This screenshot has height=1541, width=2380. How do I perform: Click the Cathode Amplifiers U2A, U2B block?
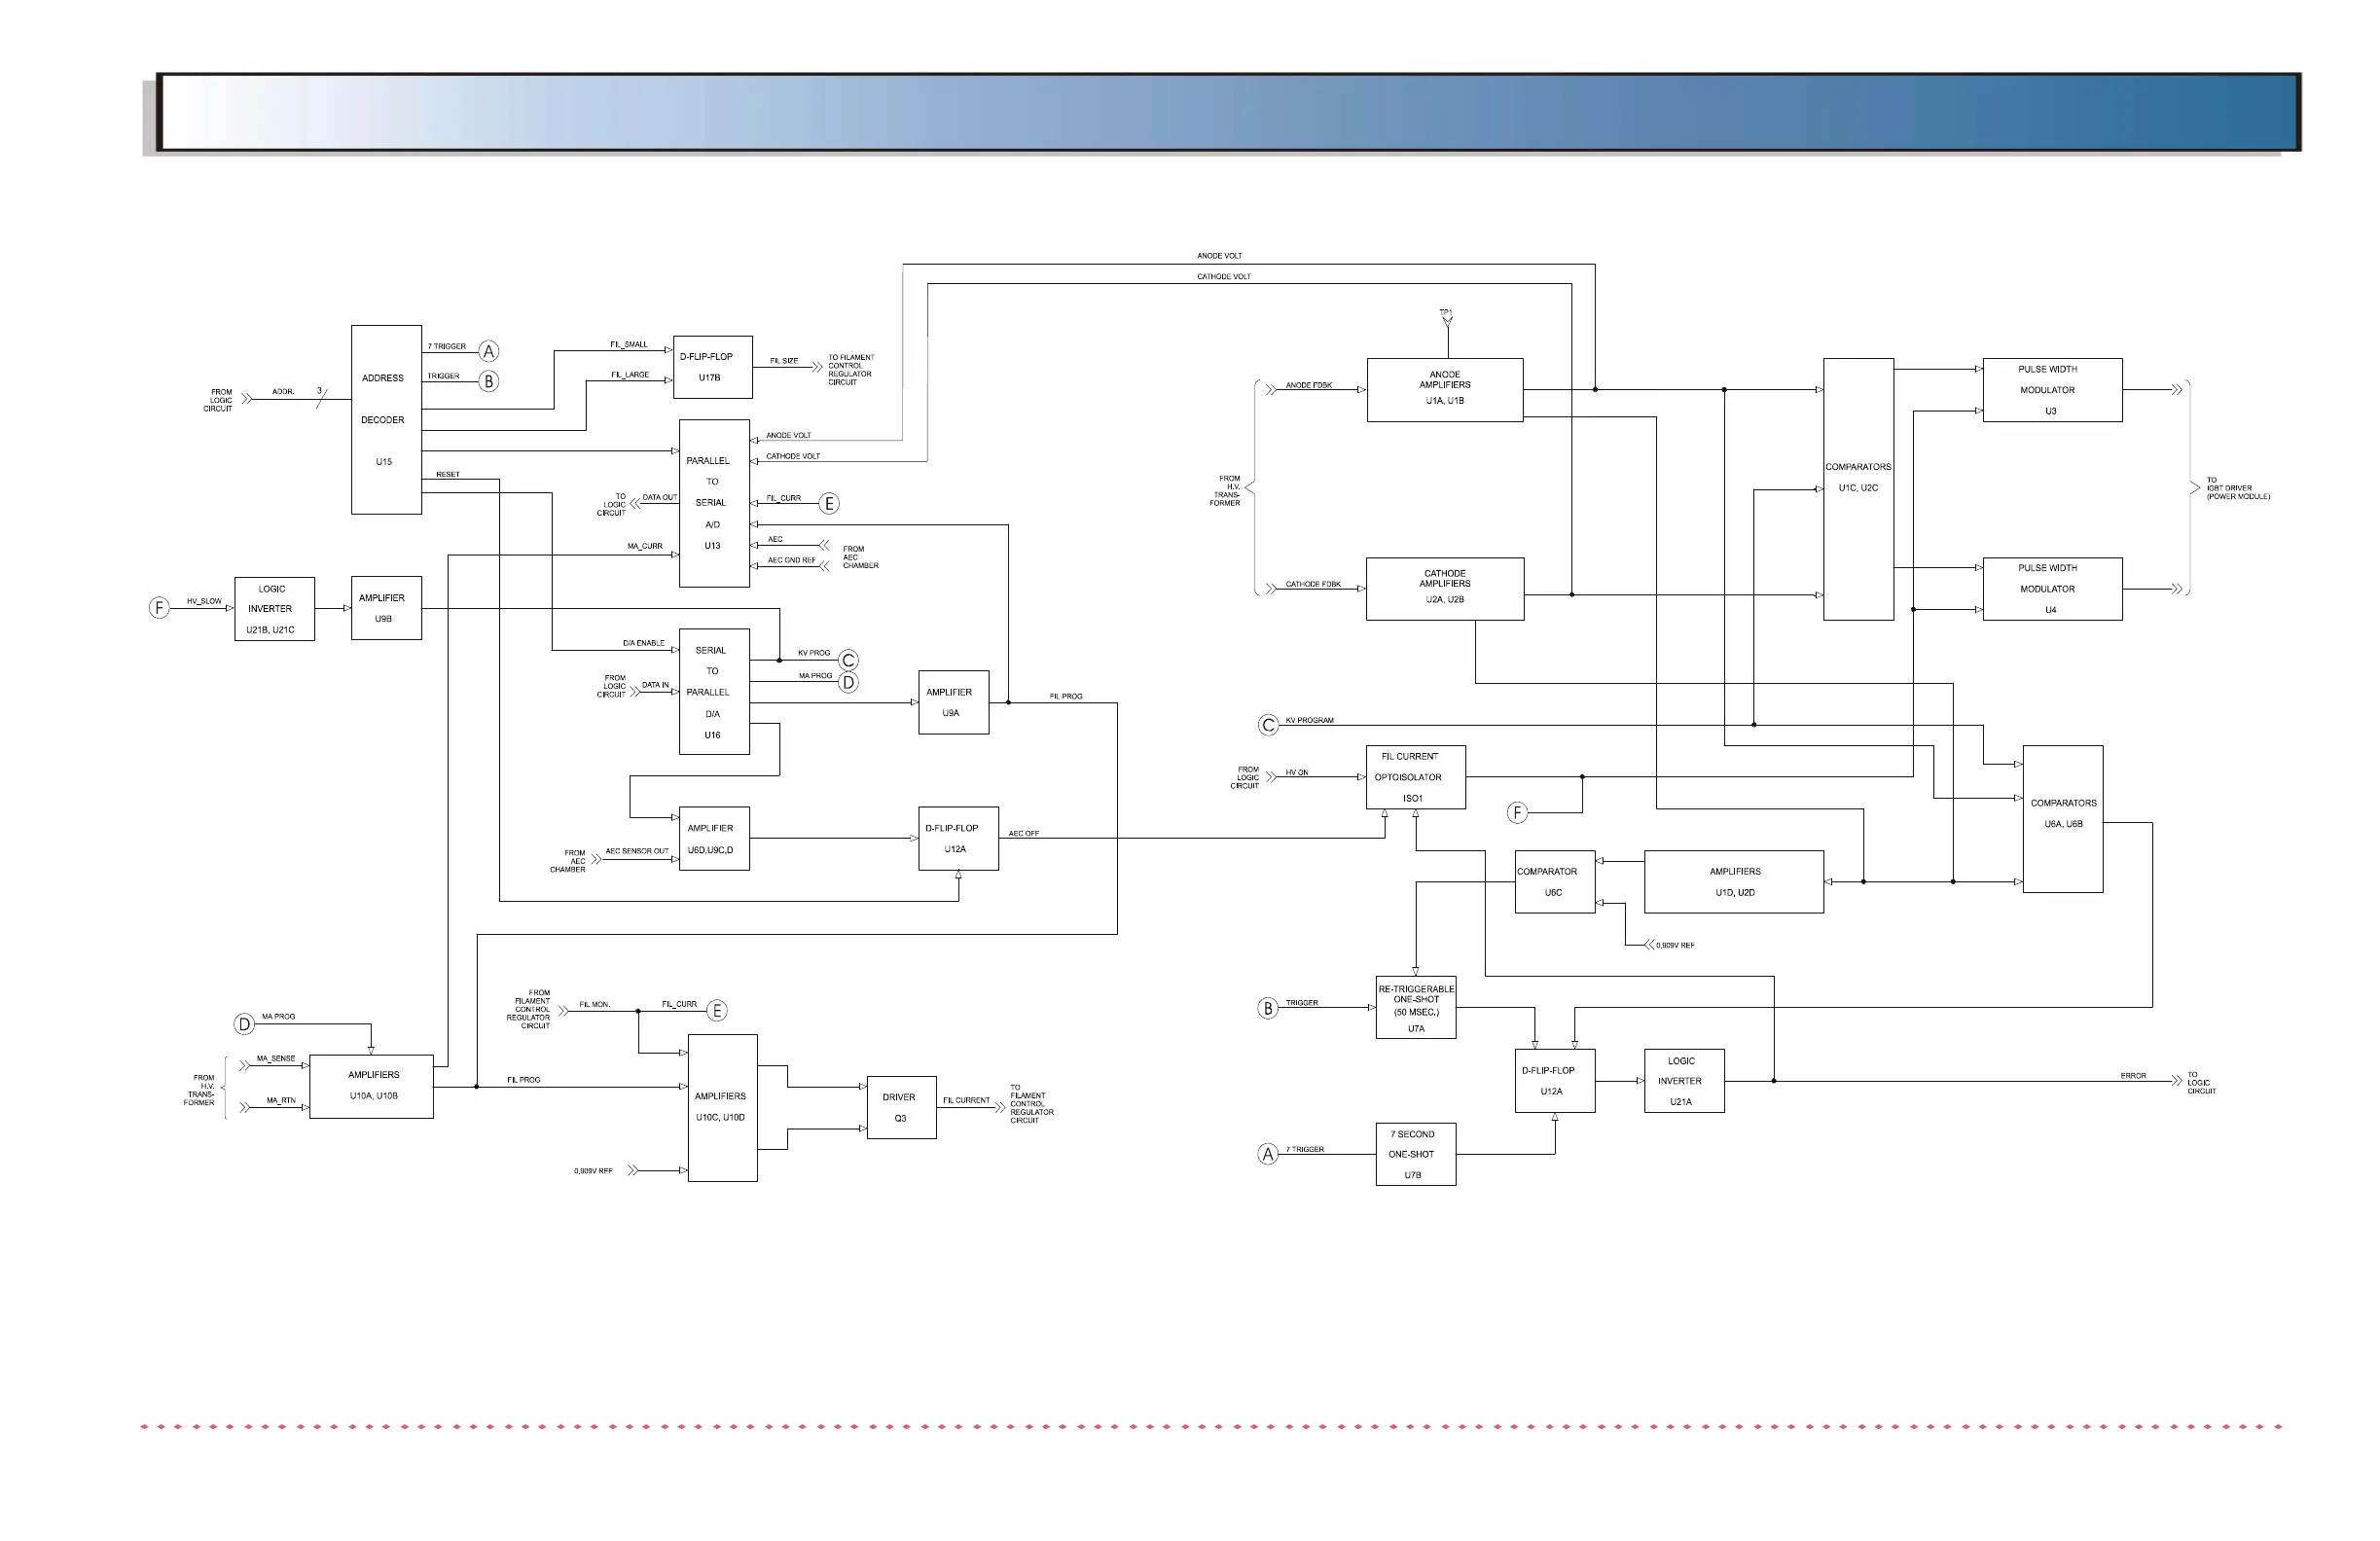click(x=1444, y=589)
